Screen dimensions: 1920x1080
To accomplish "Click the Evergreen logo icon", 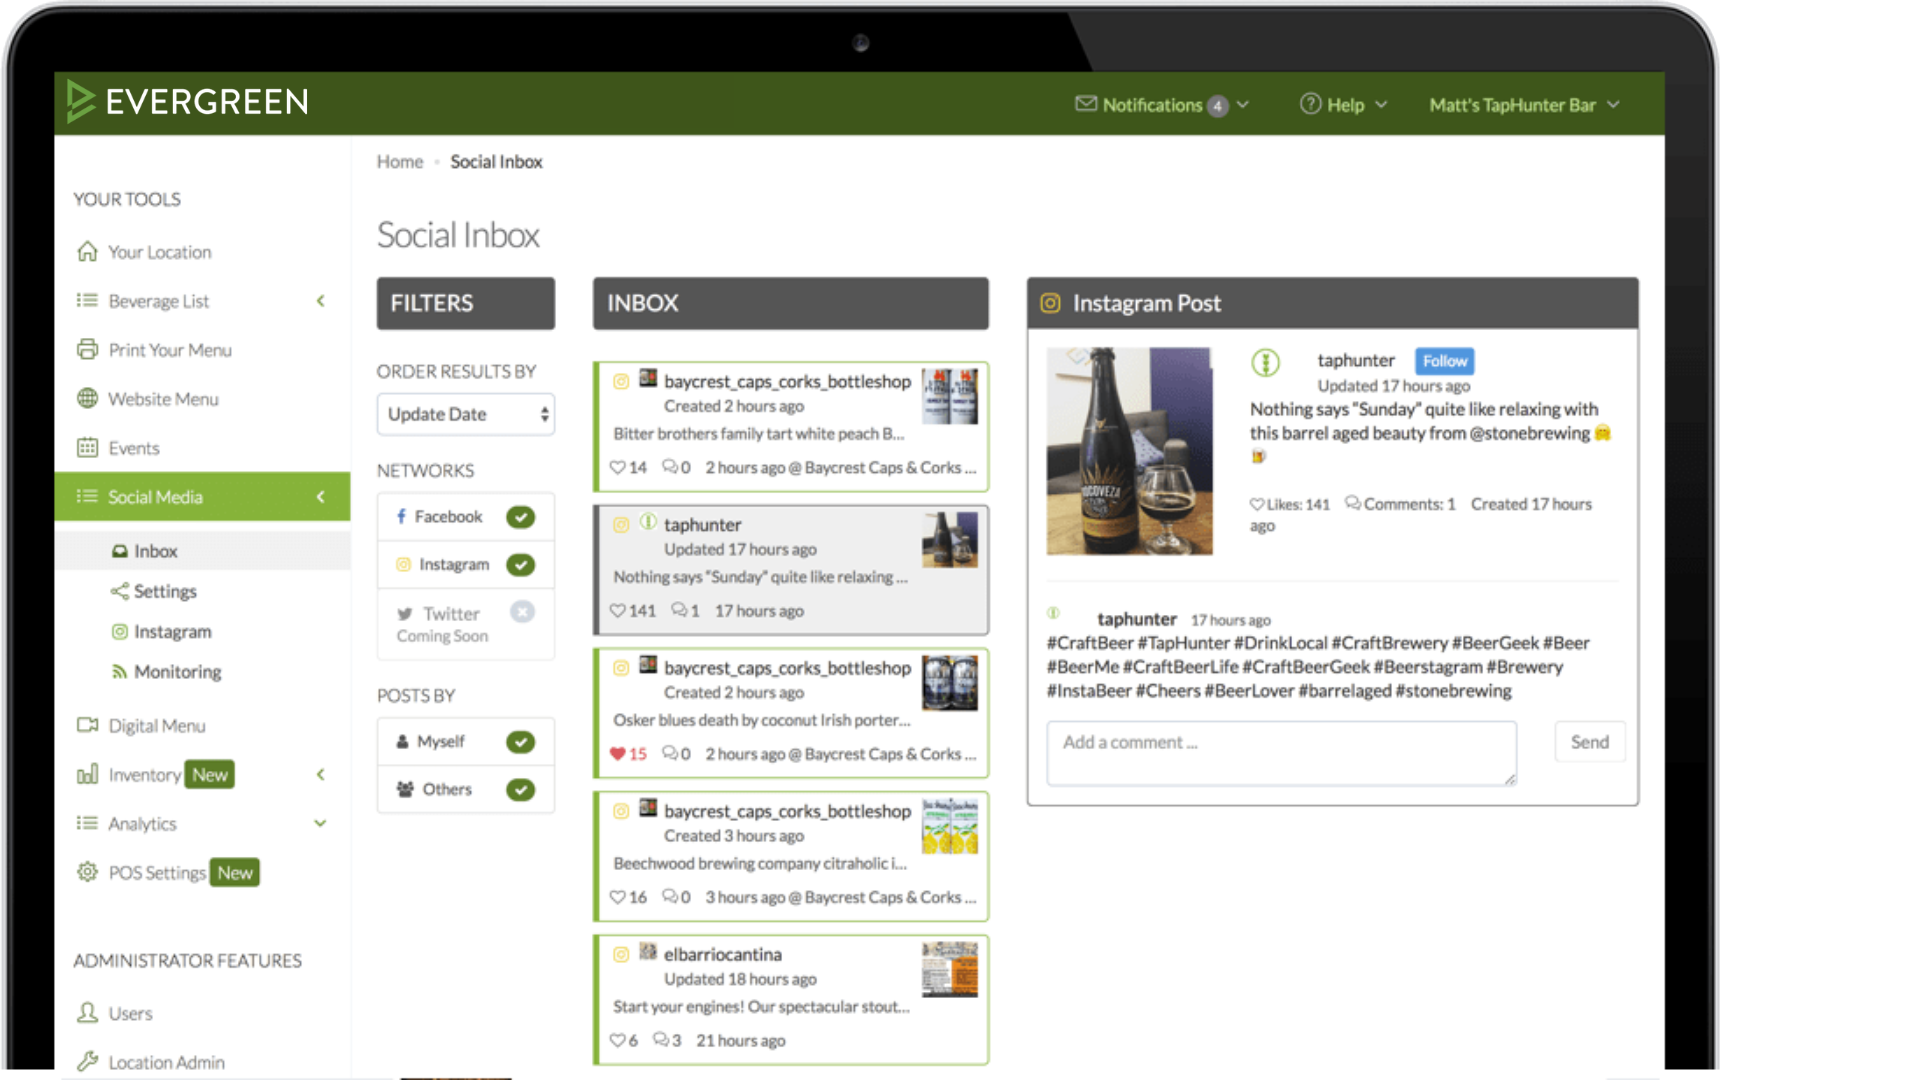I will coord(80,101).
